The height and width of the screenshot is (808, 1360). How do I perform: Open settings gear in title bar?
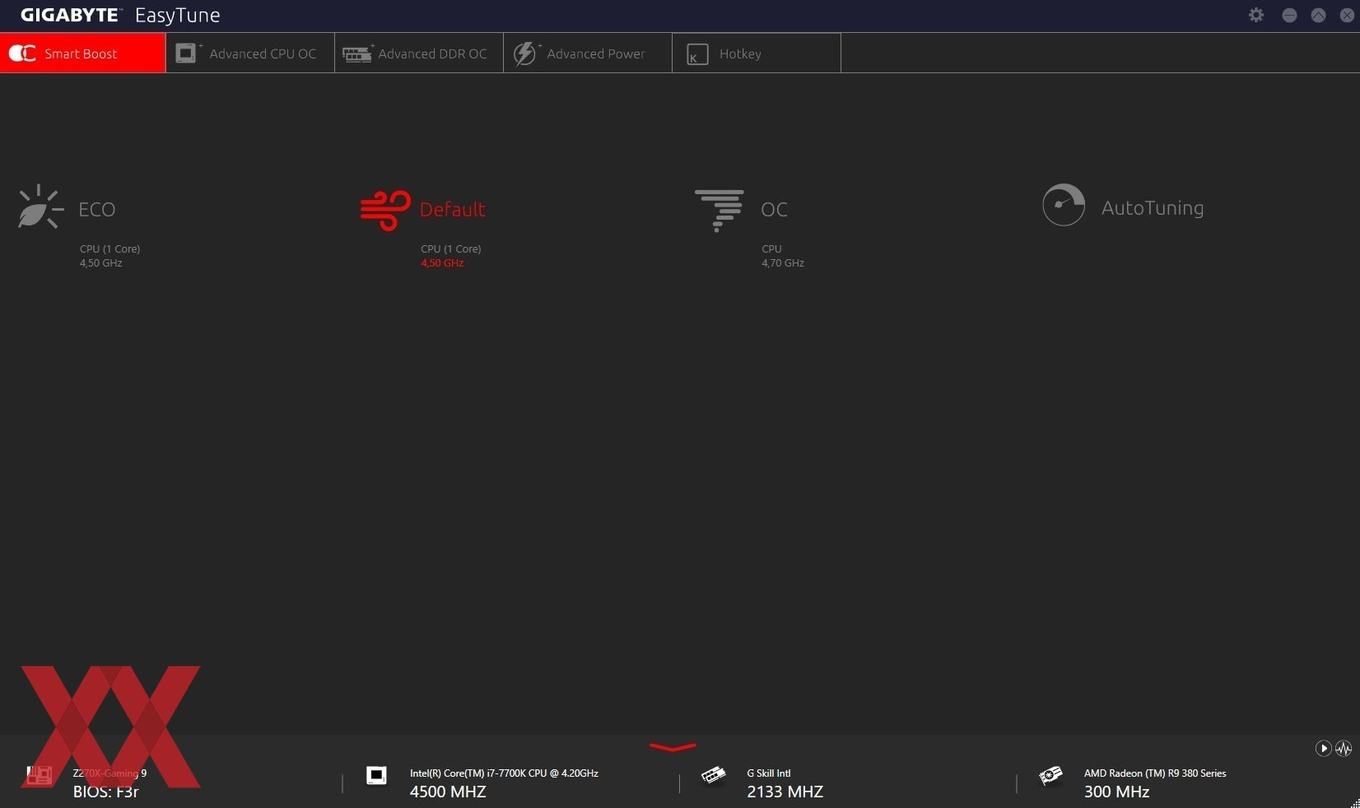[1256, 15]
